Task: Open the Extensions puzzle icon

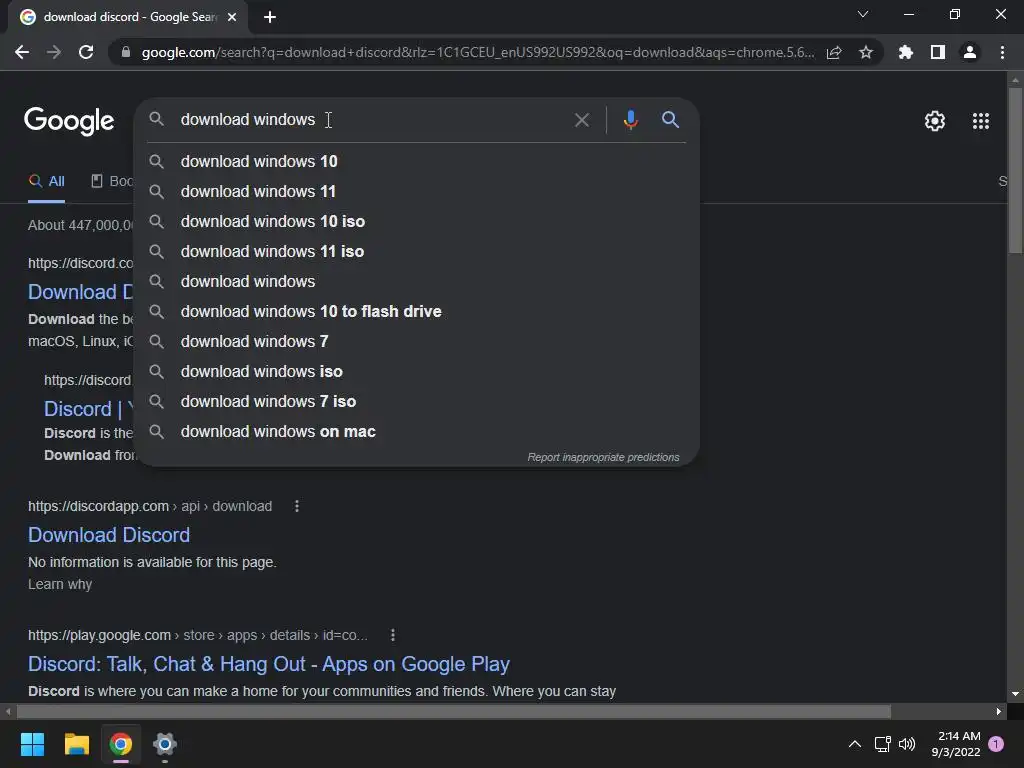Action: click(906, 52)
